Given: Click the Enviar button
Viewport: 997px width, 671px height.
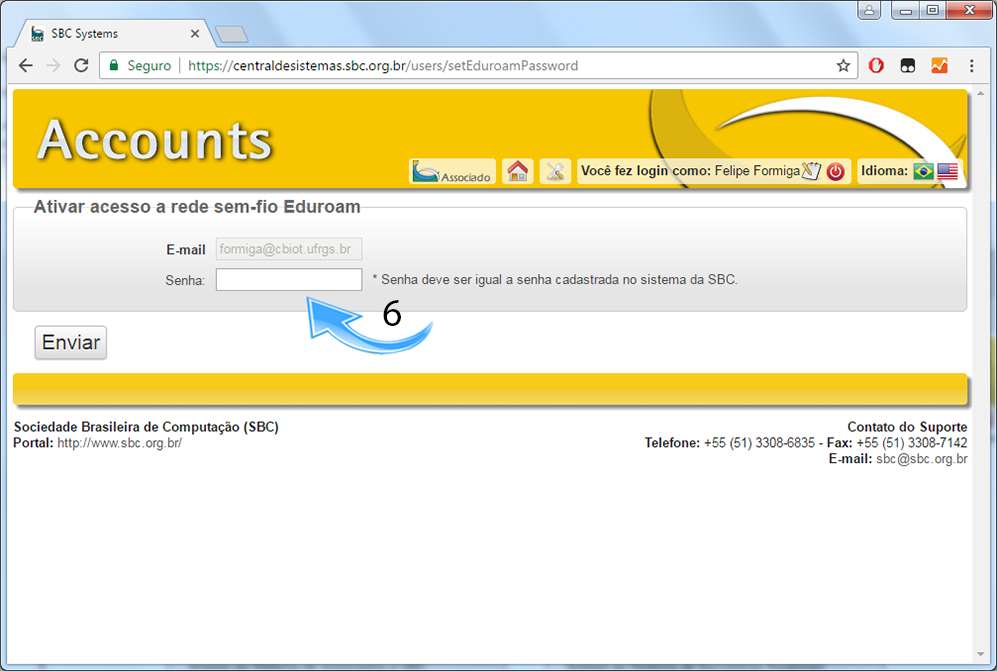Looking at the screenshot, I should pyautogui.click(x=71, y=342).
